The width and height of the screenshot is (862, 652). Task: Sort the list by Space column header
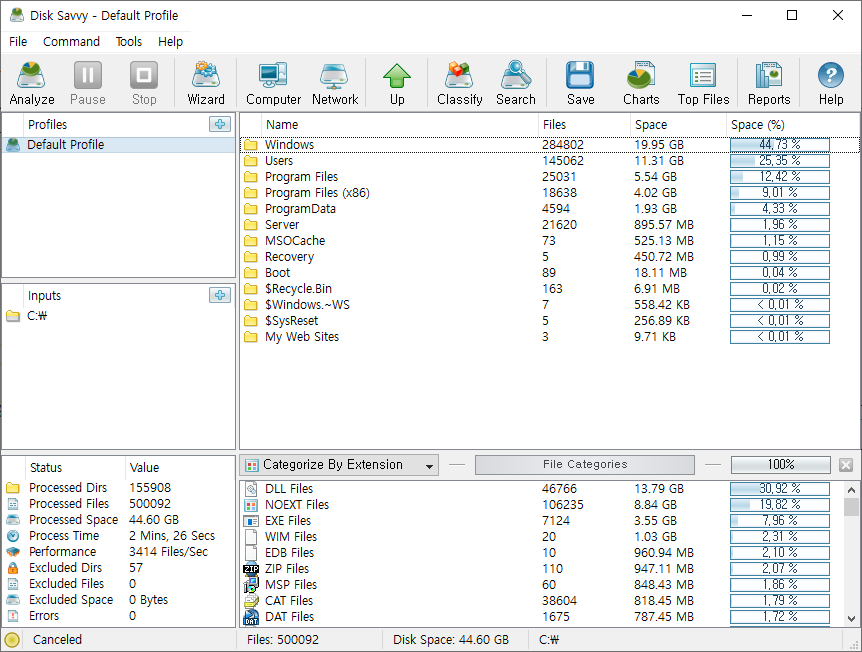(678, 125)
